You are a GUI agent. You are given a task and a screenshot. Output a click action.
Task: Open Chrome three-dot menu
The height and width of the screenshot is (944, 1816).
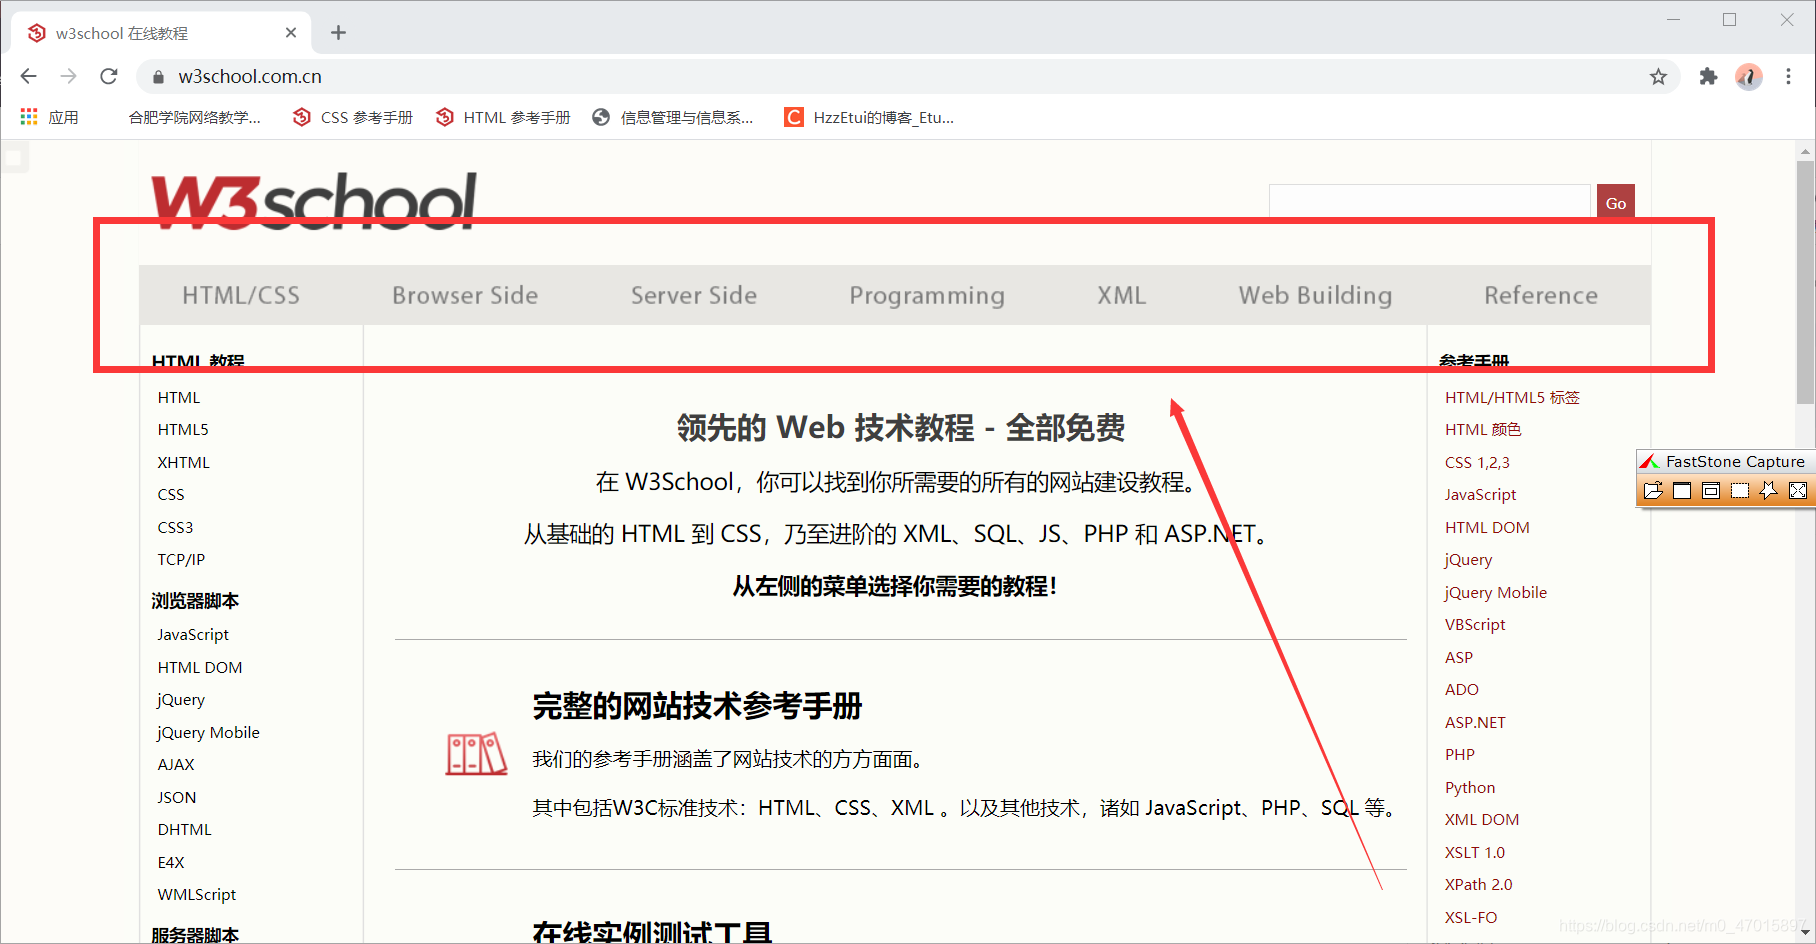(x=1789, y=76)
